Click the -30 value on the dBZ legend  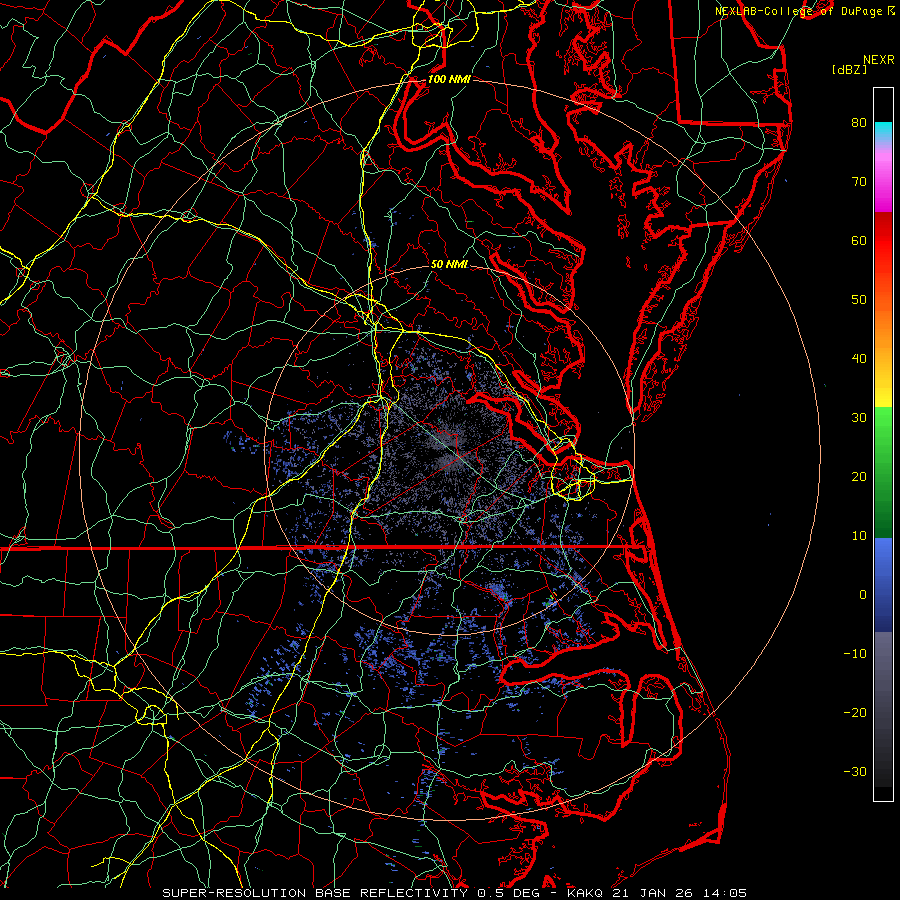pos(855,771)
